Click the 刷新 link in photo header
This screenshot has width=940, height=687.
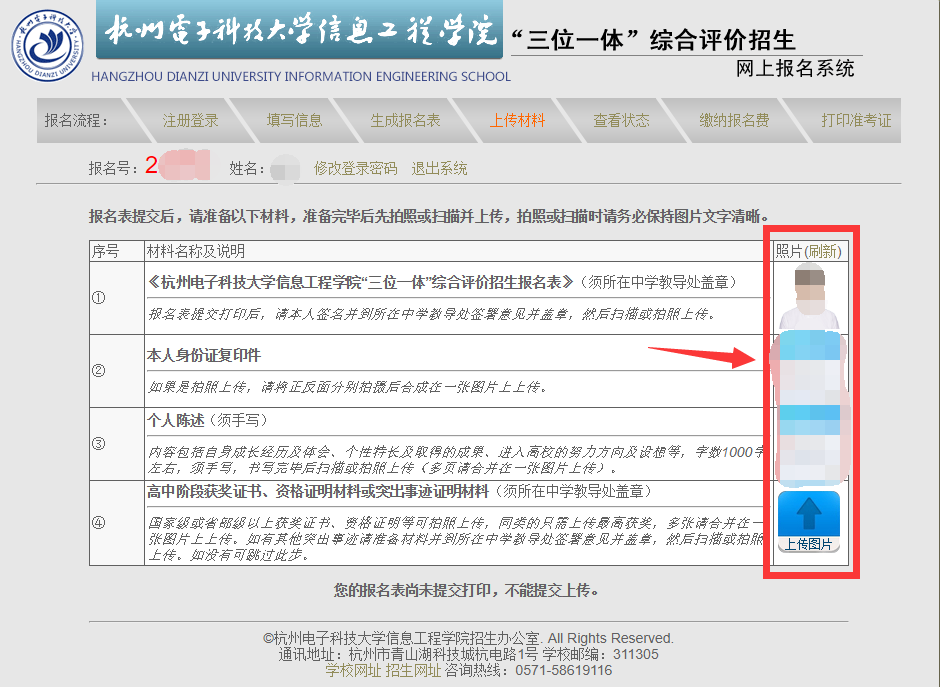(x=822, y=251)
